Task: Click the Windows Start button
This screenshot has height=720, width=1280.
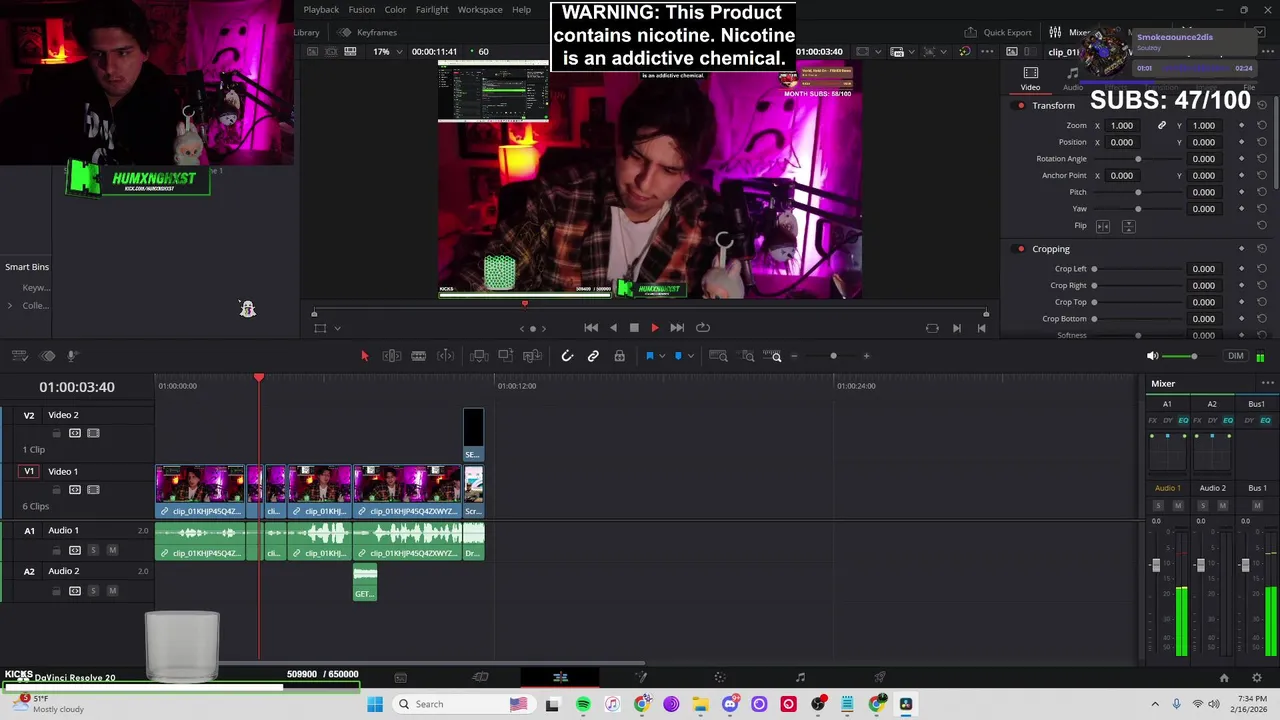Action: pos(375,705)
